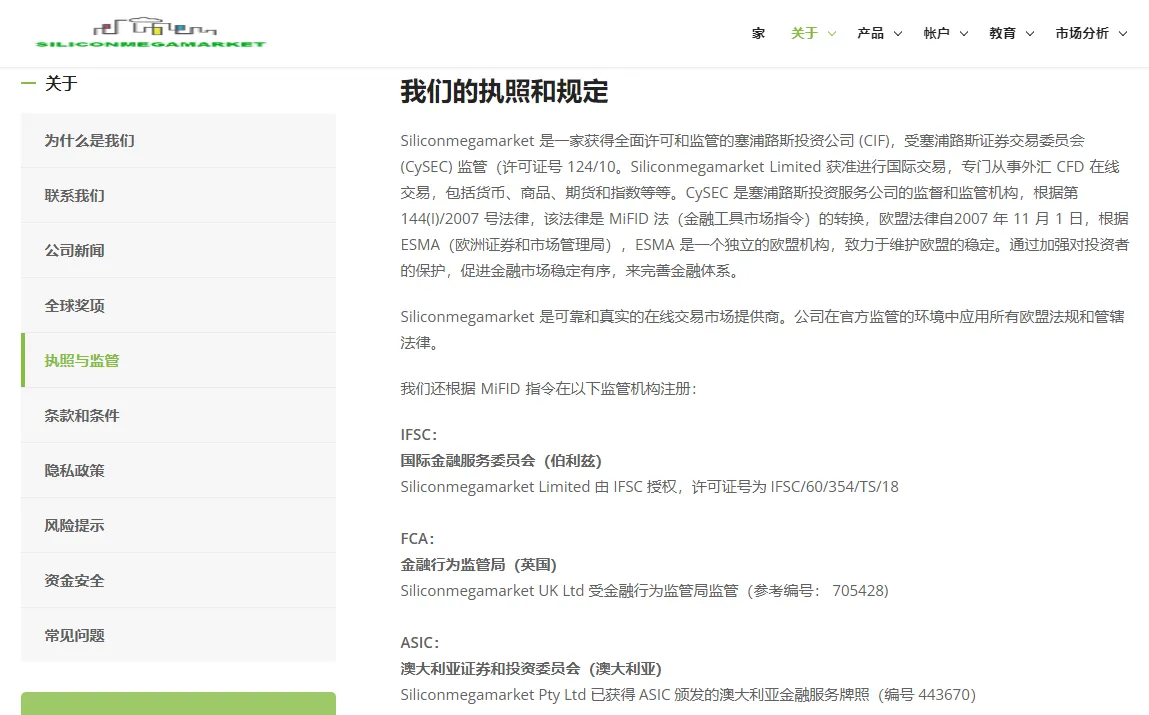The height and width of the screenshot is (715, 1149).
Task: Click the paragraph starting Siliconmegamarket 是可靠和真实
Action: coord(762,330)
